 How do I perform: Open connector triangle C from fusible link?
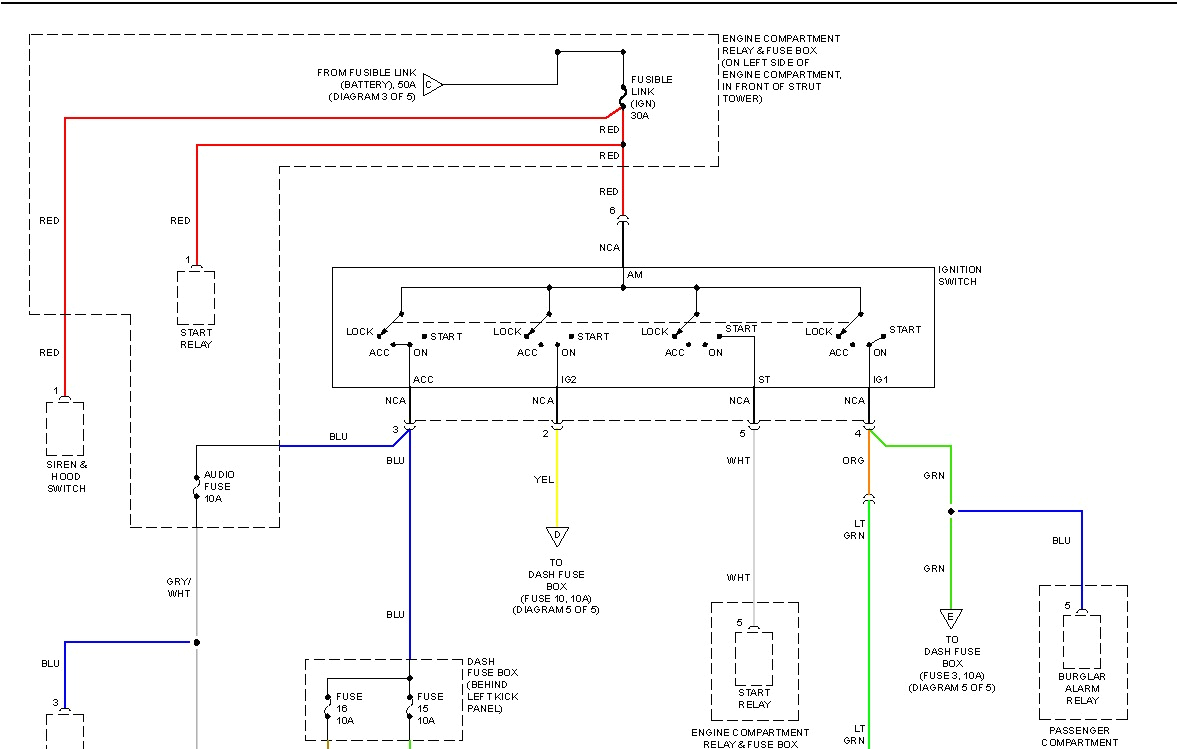tap(430, 85)
